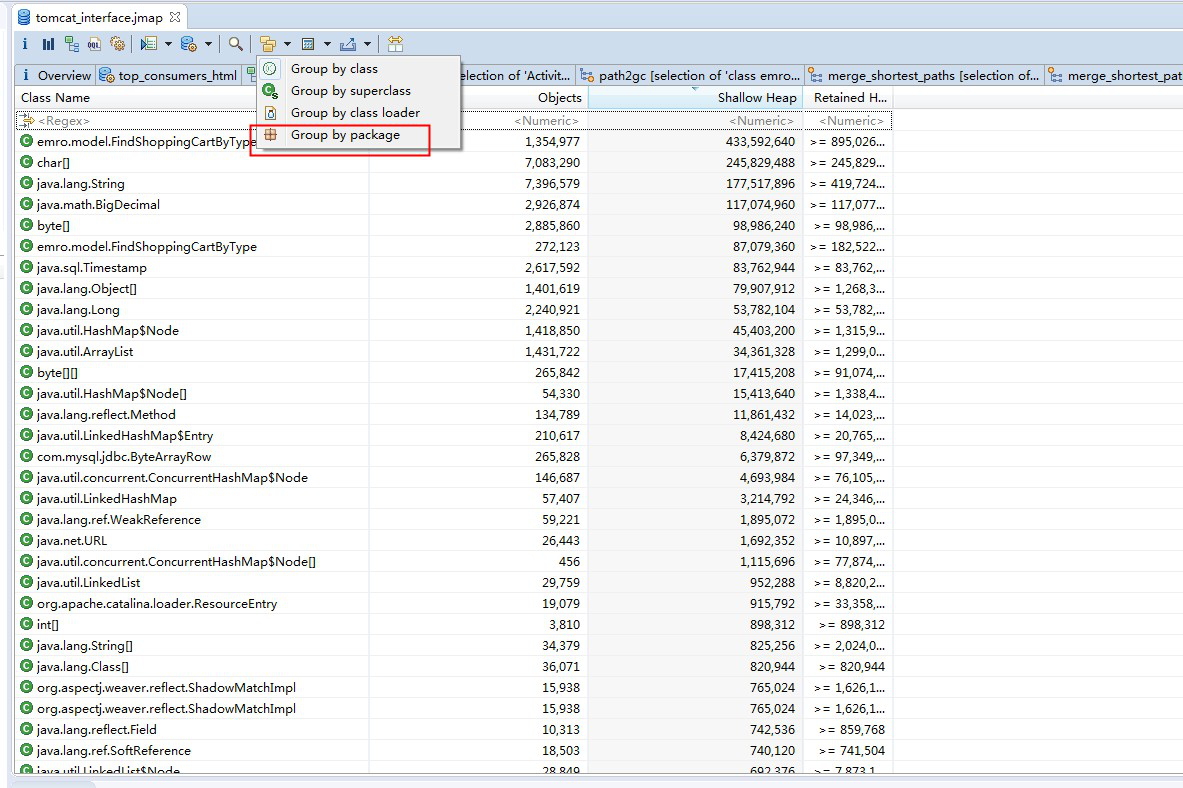Select Group by class loader
The height and width of the screenshot is (788, 1183).
pyautogui.click(x=355, y=113)
